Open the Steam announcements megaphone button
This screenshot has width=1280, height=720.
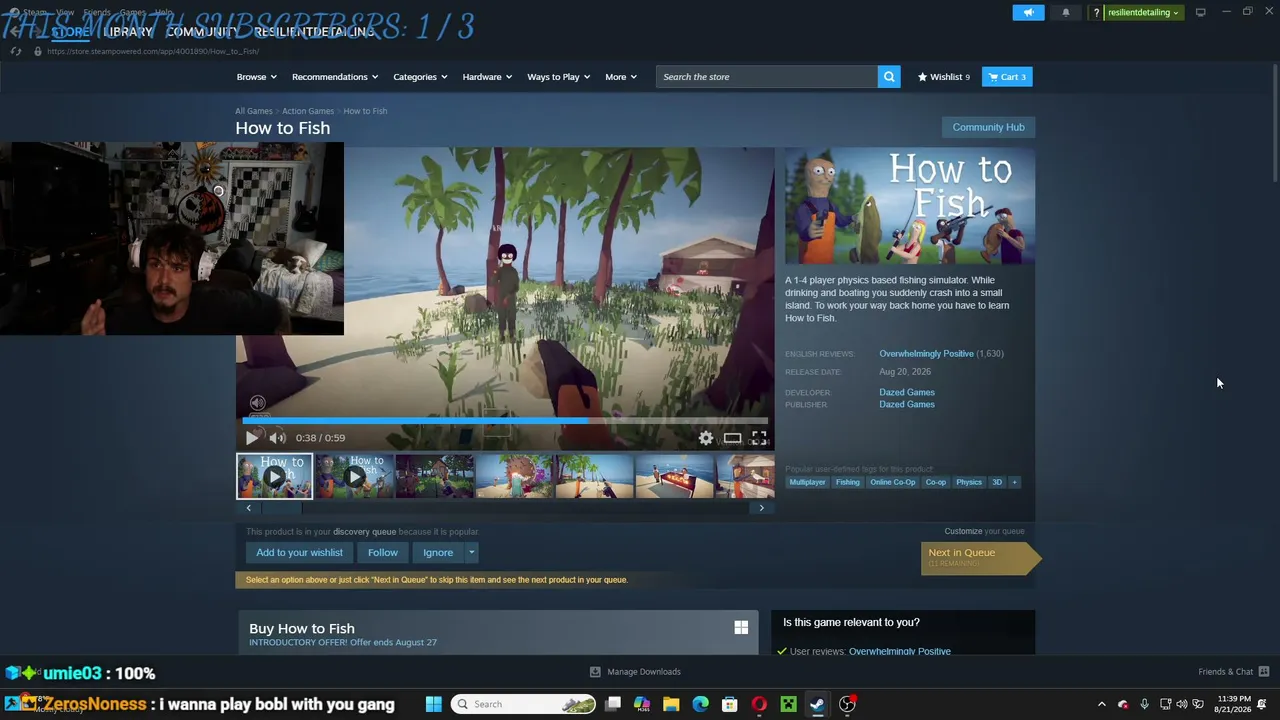1028,12
